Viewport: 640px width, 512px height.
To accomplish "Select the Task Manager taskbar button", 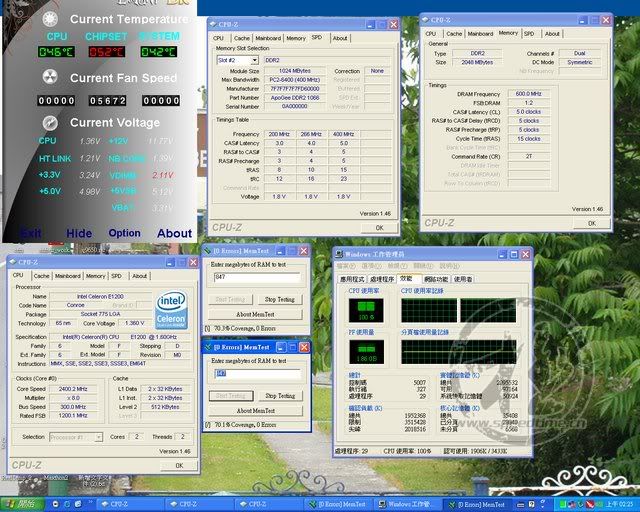I will point(409,505).
